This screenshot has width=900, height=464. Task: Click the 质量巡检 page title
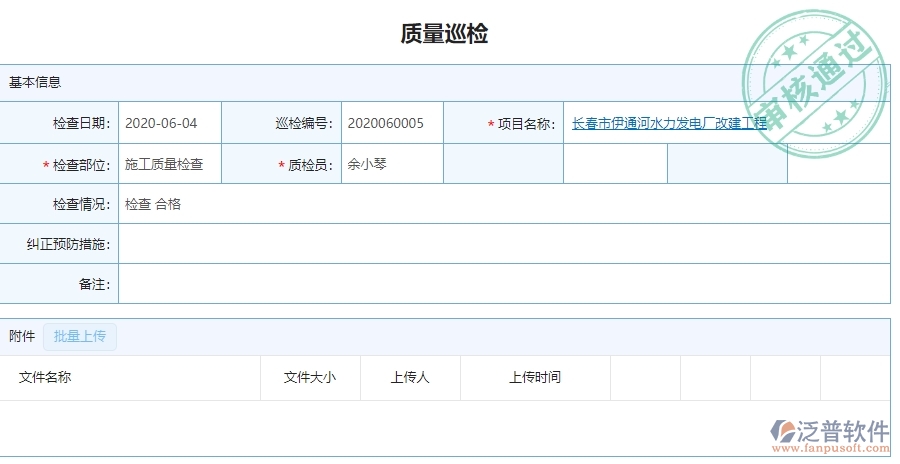point(444,34)
